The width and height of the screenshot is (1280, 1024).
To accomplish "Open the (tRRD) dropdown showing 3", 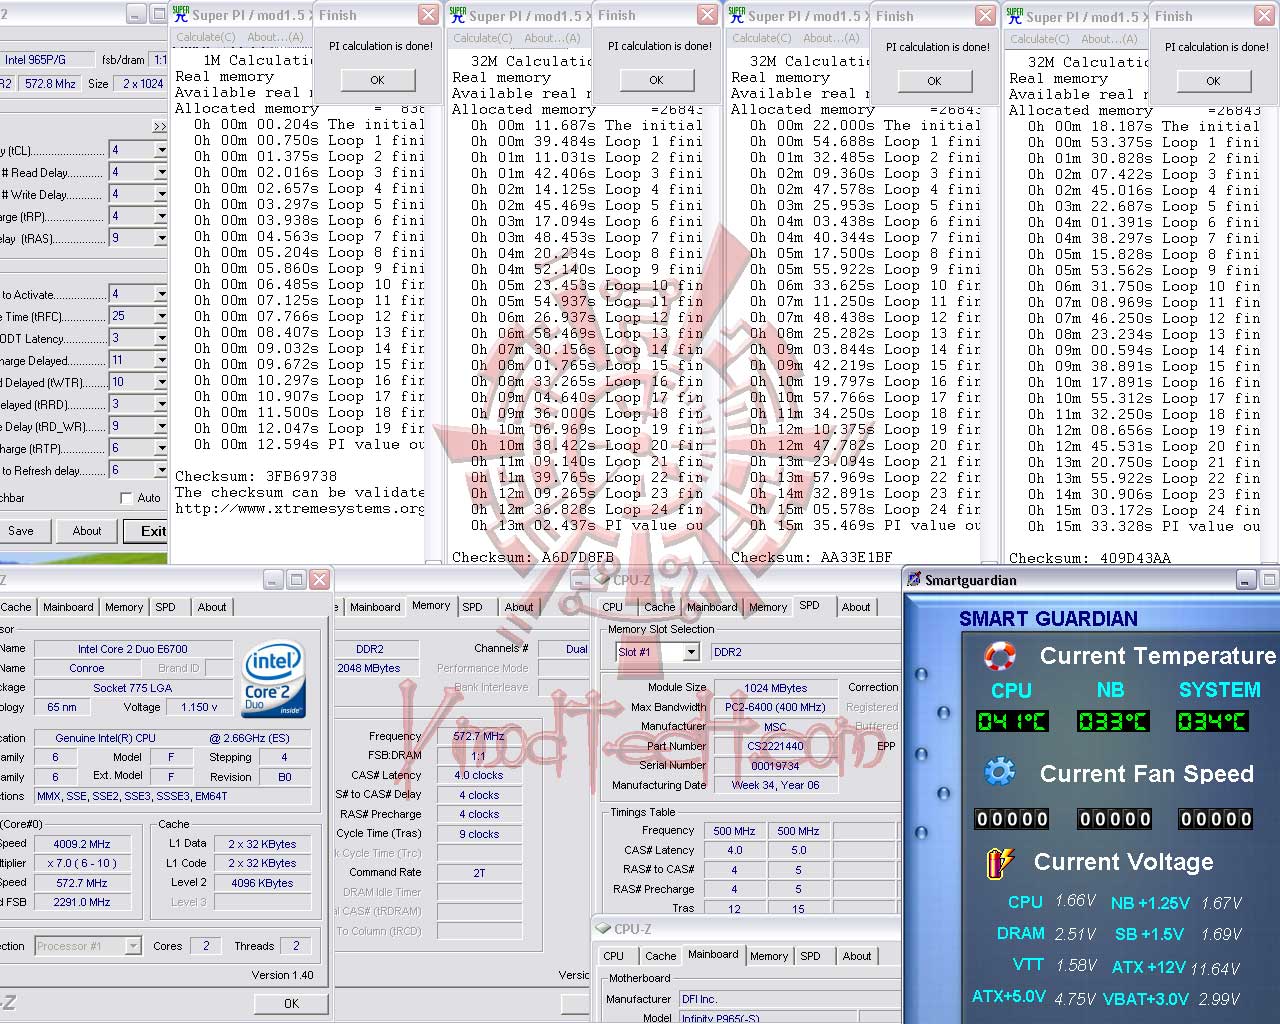I will pyautogui.click(x=161, y=404).
